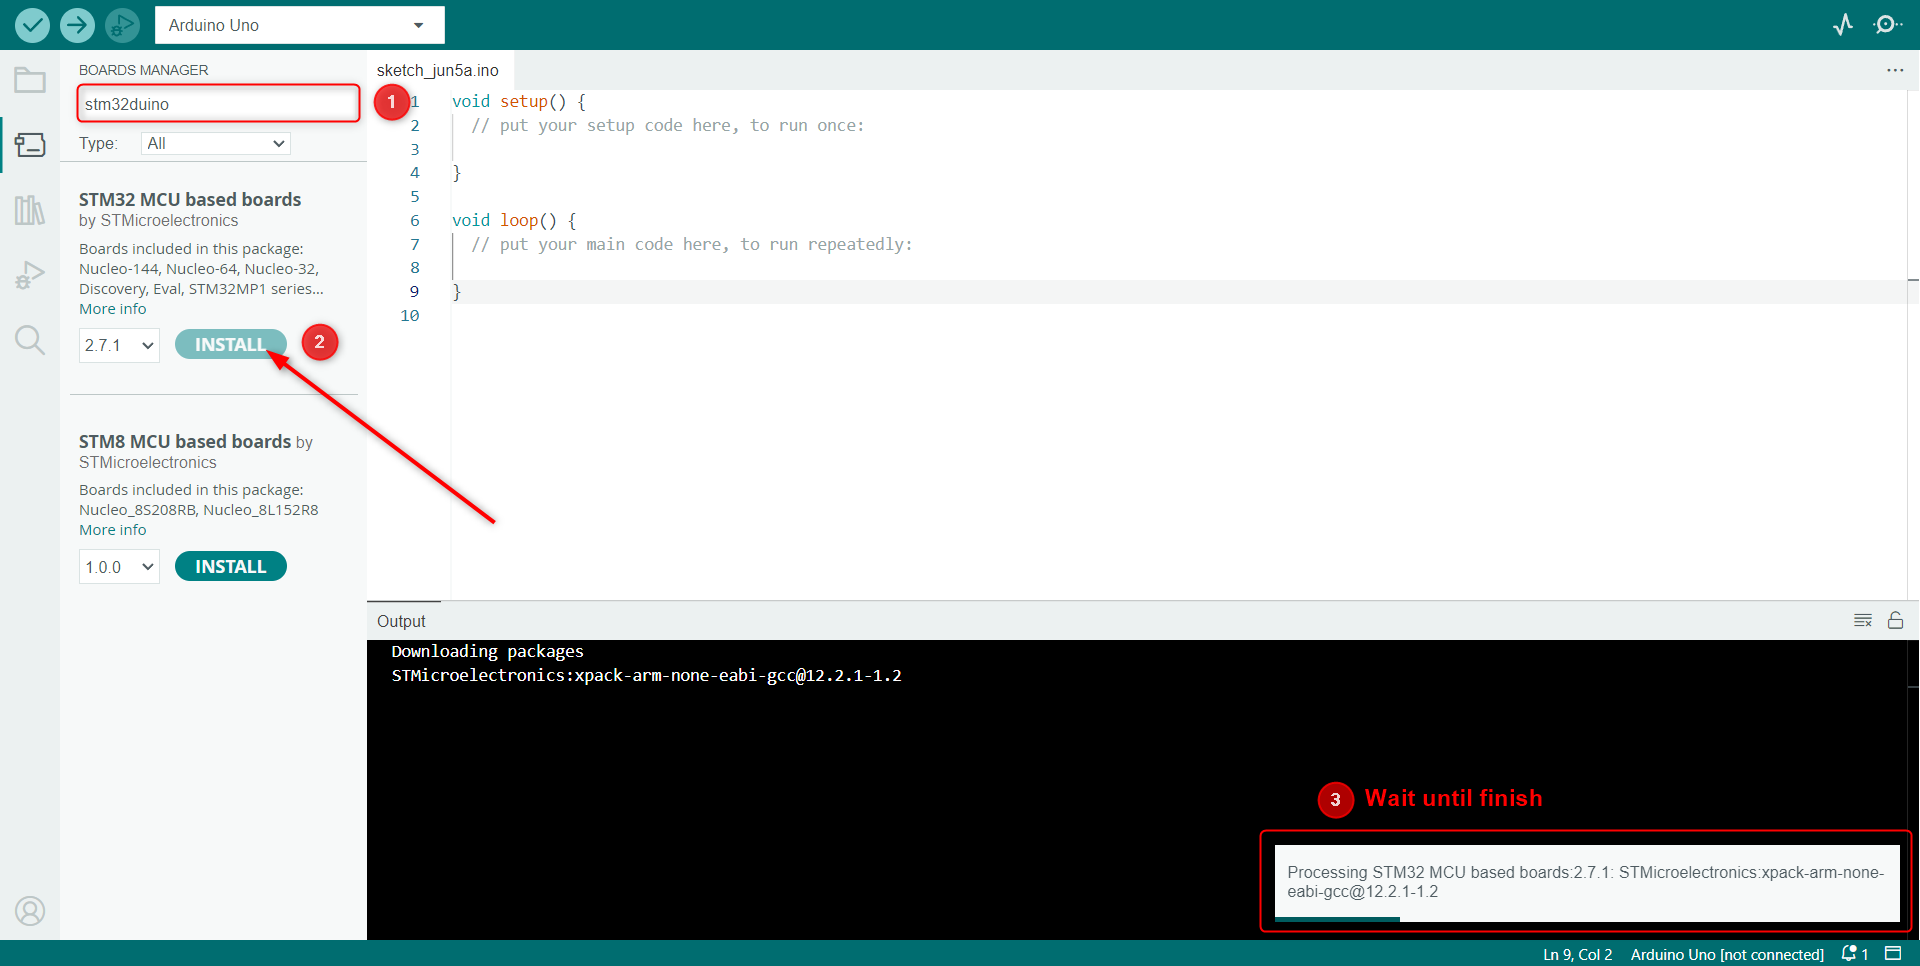Click the Output panel title
The height and width of the screenshot is (966, 1920).
[401, 621]
